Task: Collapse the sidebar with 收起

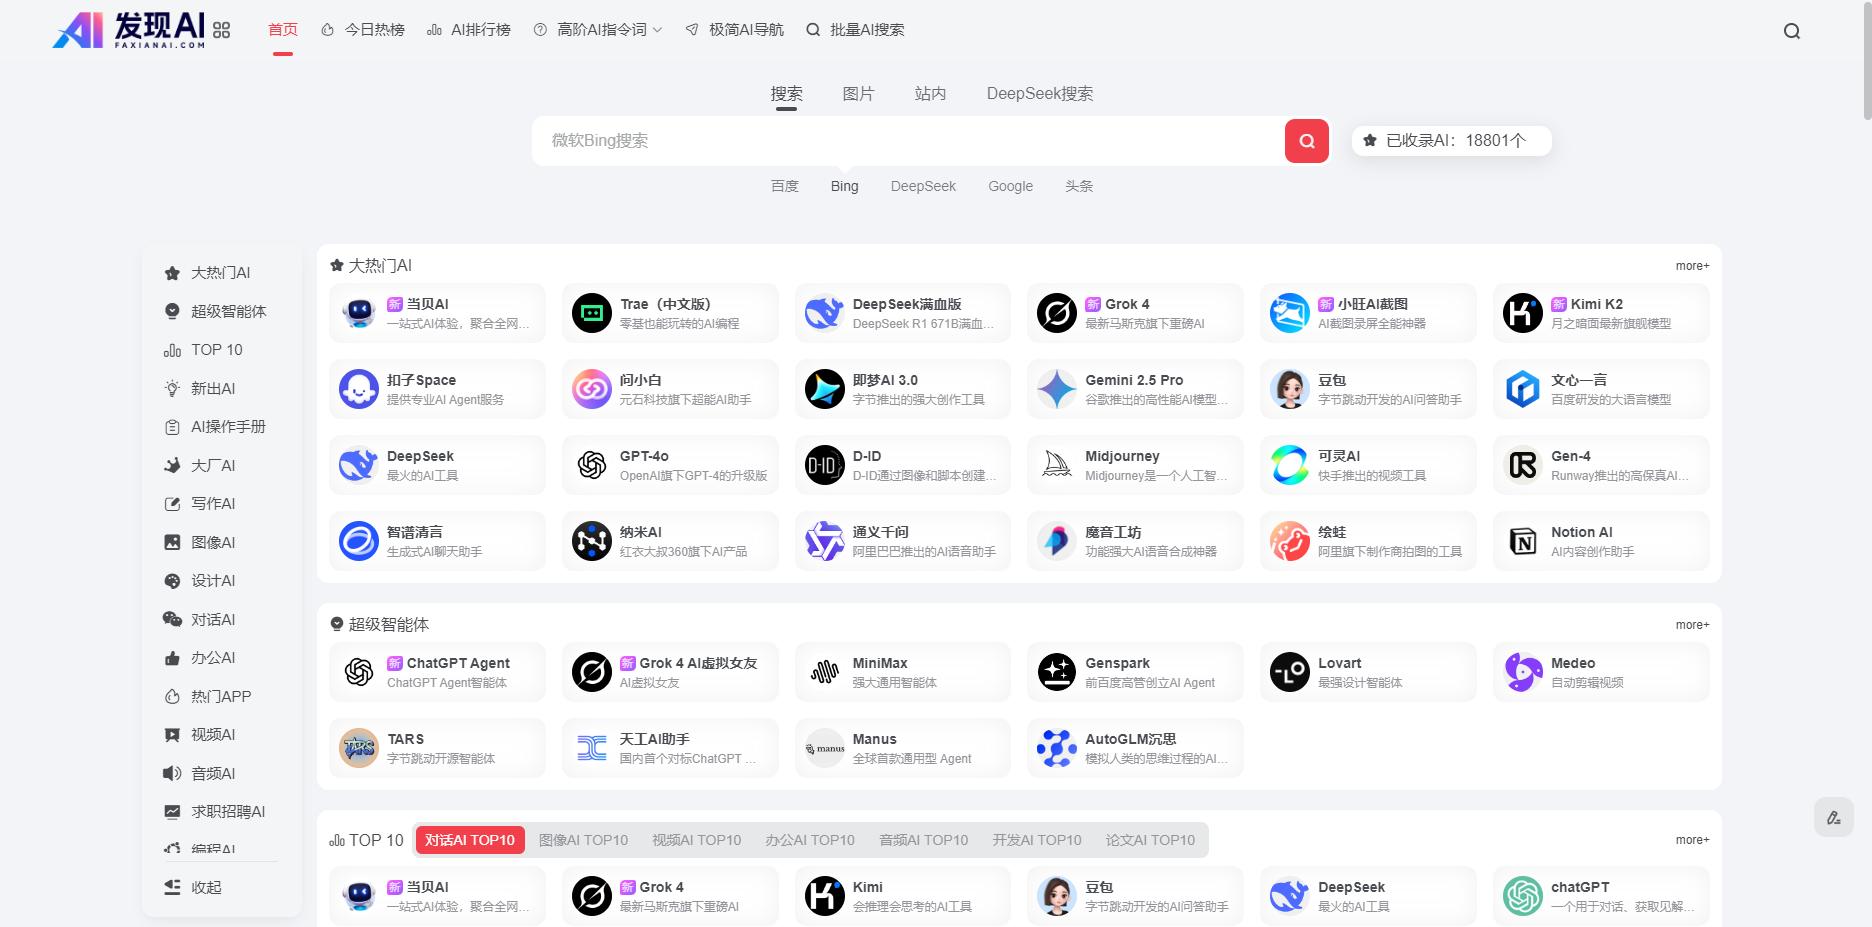Action: [193, 887]
